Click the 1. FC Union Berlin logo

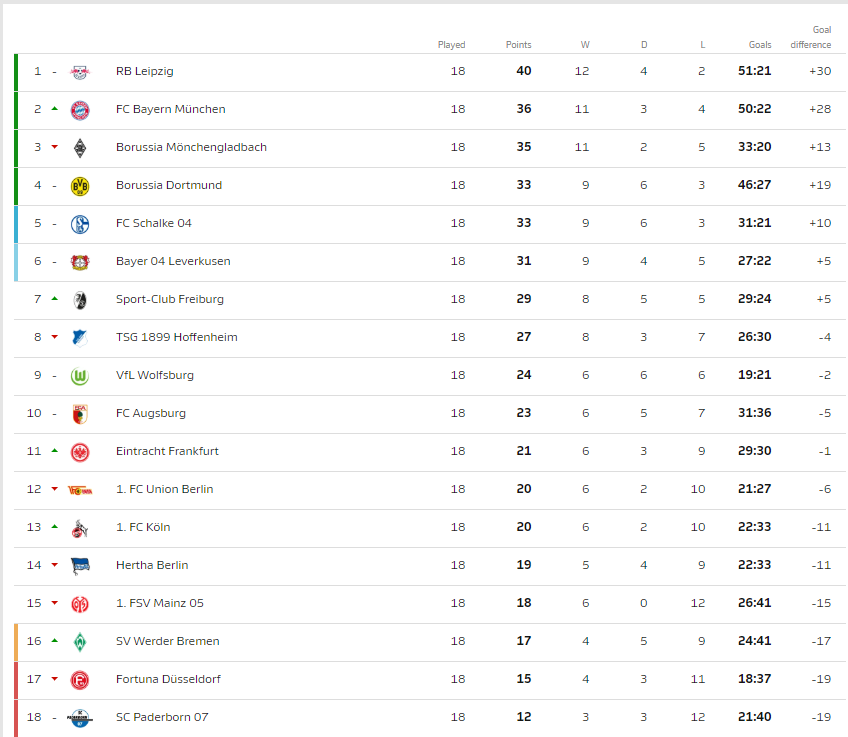[80, 490]
